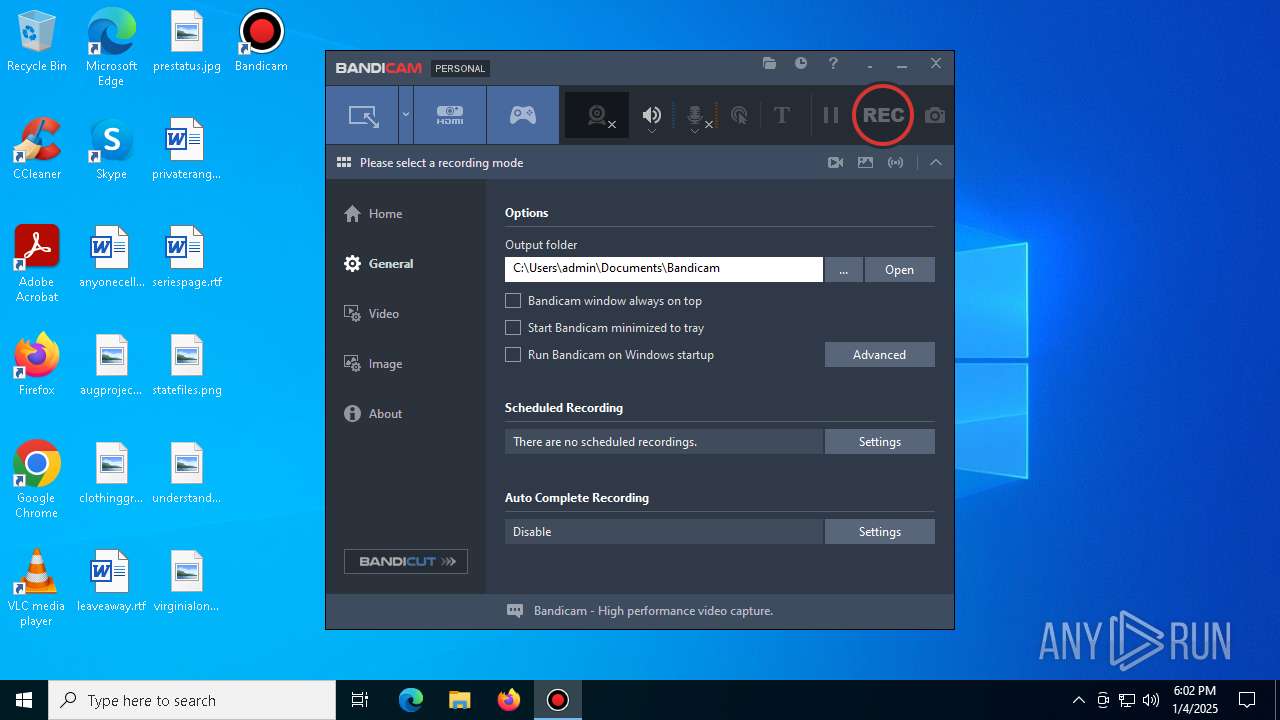Open the scheduled recording clock icon
This screenshot has width=1280, height=720.
[x=801, y=63]
